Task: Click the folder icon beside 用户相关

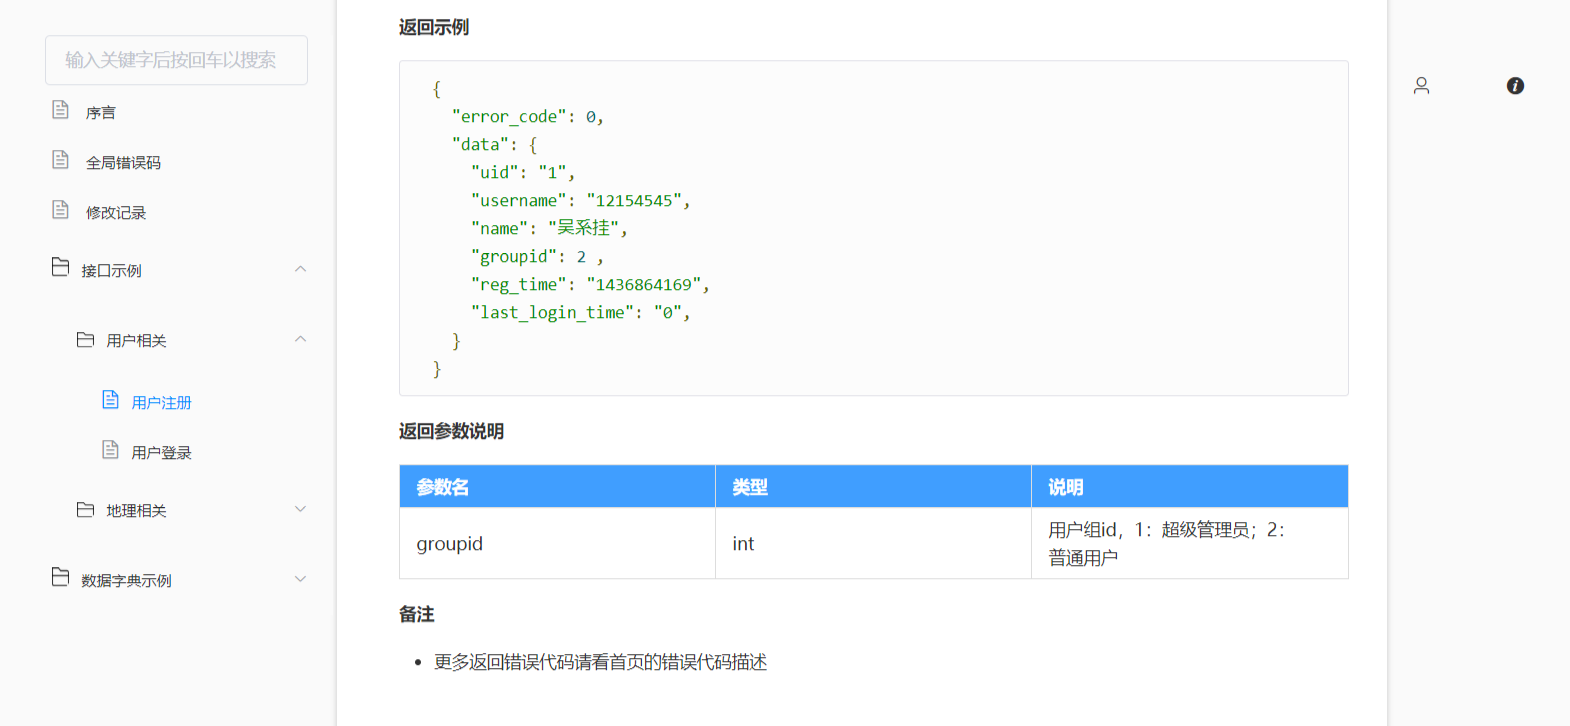Action: click(86, 340)
